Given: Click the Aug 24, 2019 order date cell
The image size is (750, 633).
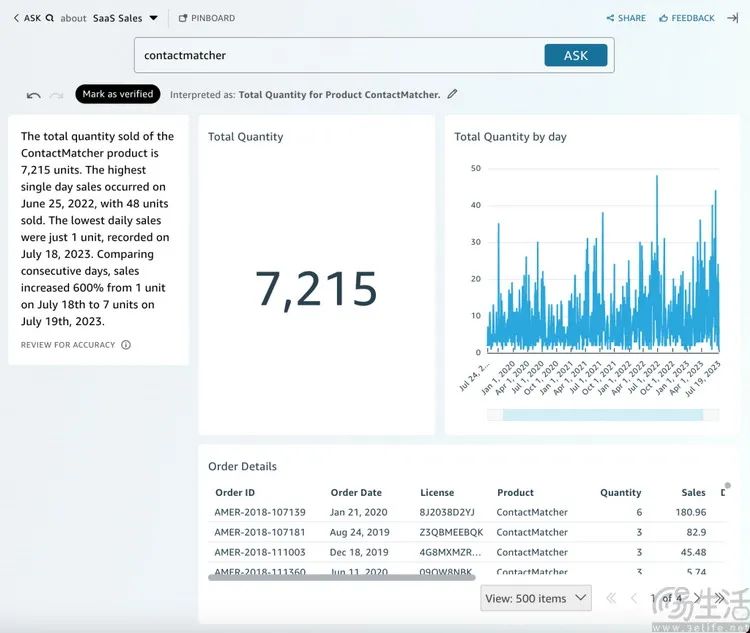Looking at the screenshot, I should point(359,533).
